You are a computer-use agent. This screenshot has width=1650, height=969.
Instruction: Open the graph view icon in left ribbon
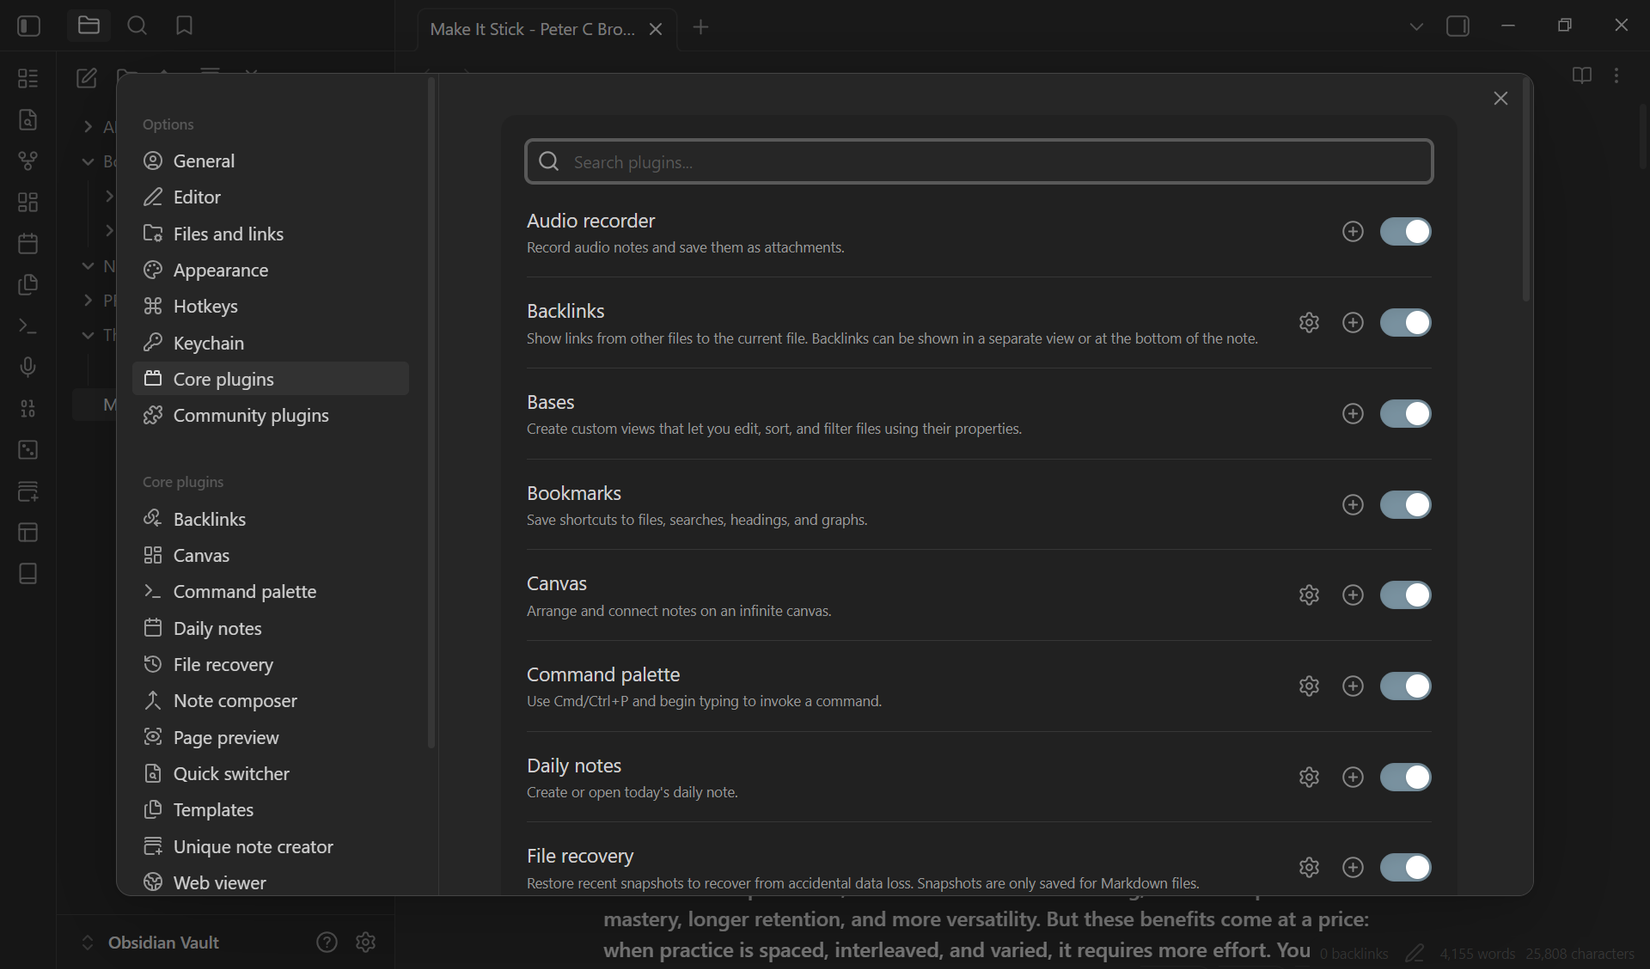pyautogui.click(x=27, y=160)
